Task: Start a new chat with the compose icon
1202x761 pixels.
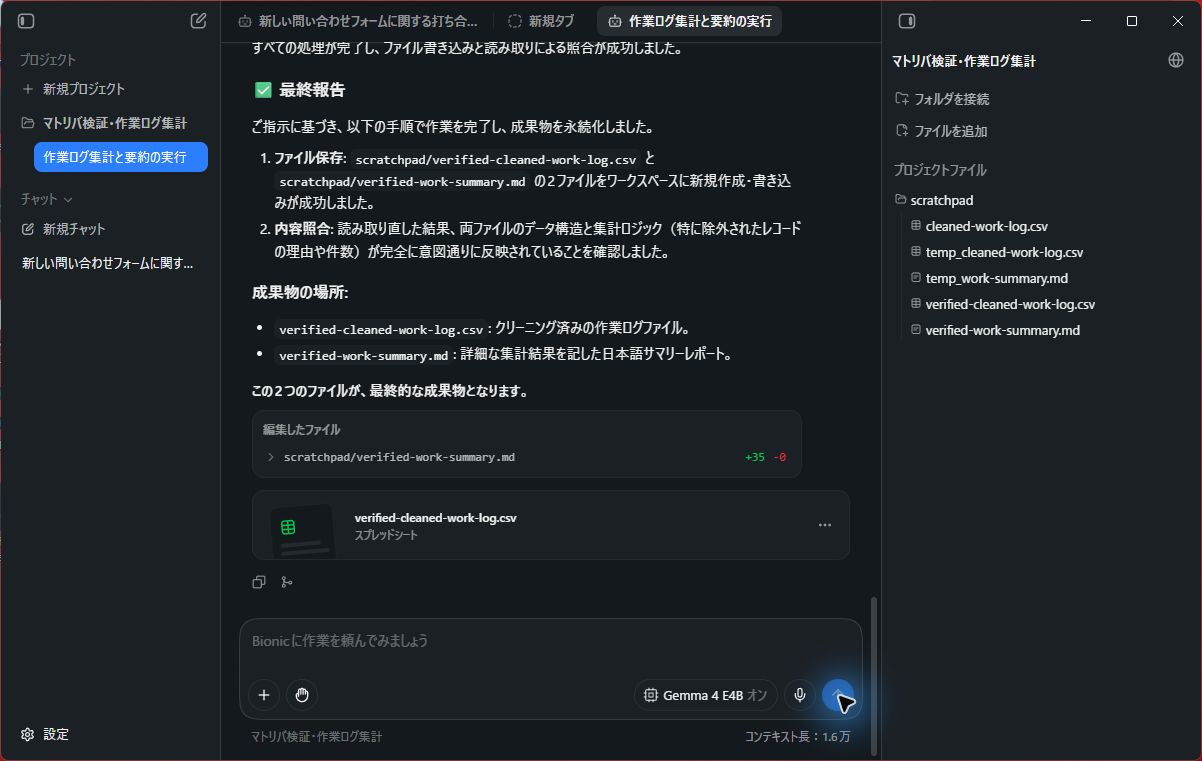Action: [x=198, y=21]
